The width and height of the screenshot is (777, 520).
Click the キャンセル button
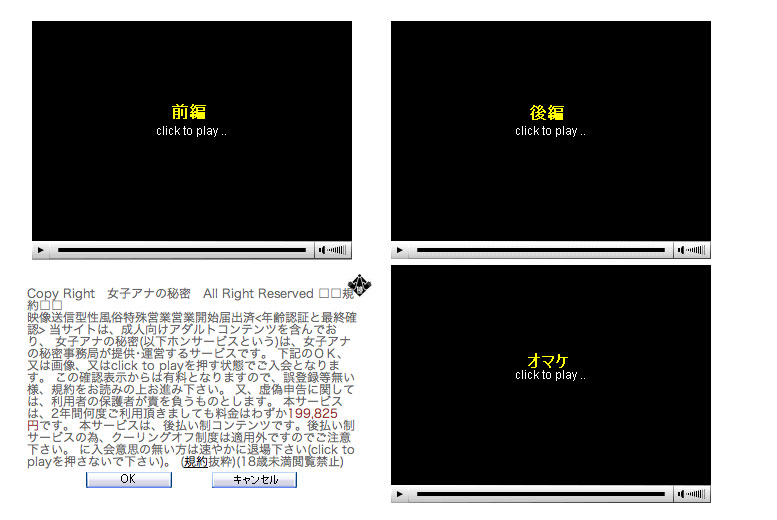[x=254, y=479]
